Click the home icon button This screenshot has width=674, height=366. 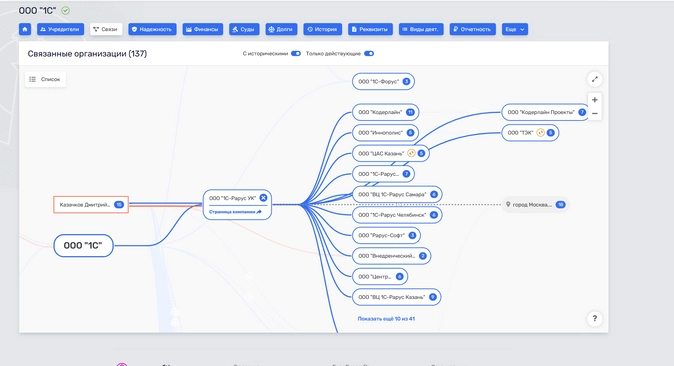pos(25,29)
